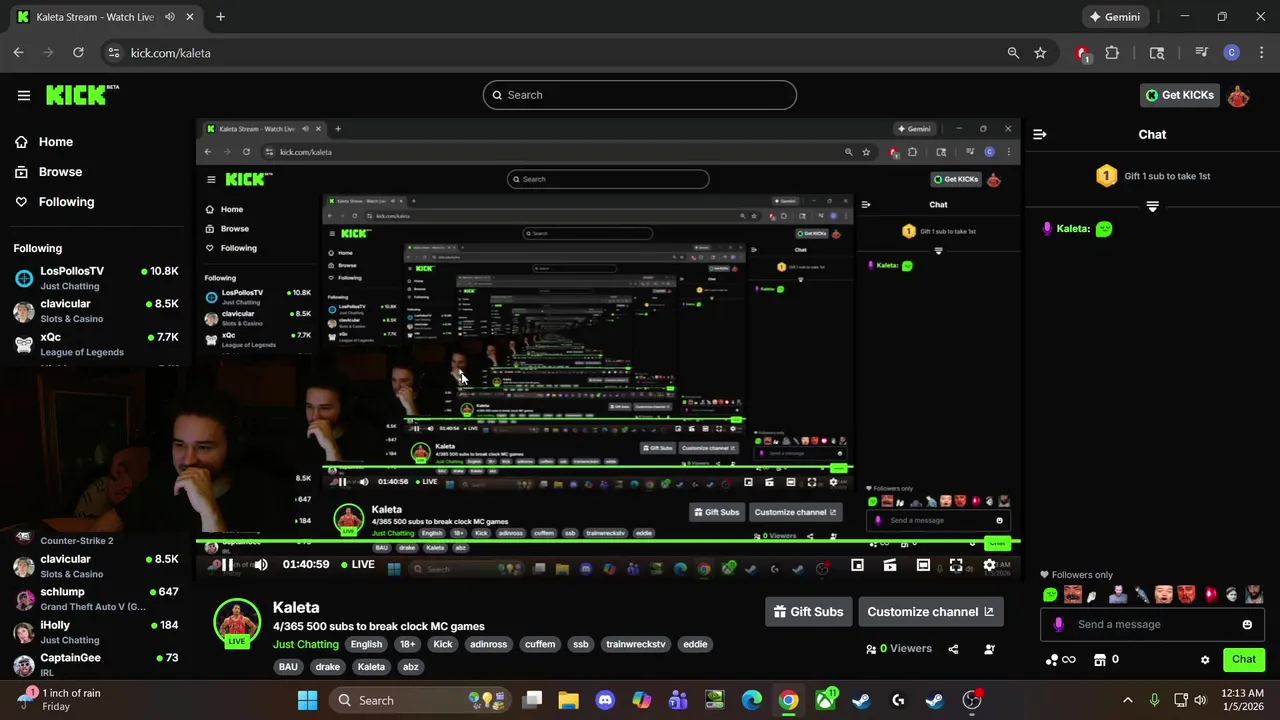Viewport: 1280px width, 720px height.
Task: Open the Chrome three-dot menu
Action: [x=1261, y=53]
